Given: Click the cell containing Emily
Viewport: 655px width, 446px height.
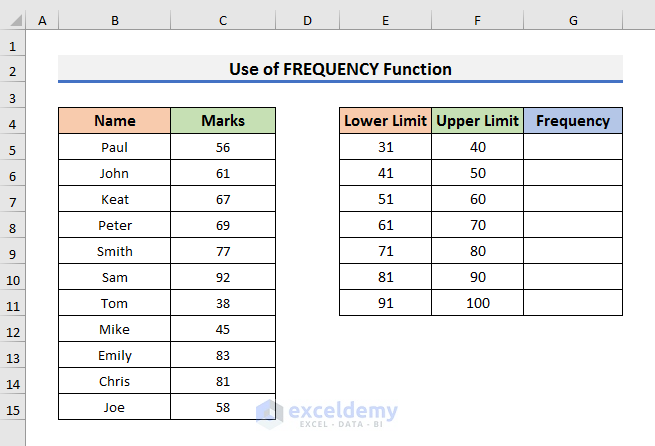Looking at the screenshot, I should point(115,355).
